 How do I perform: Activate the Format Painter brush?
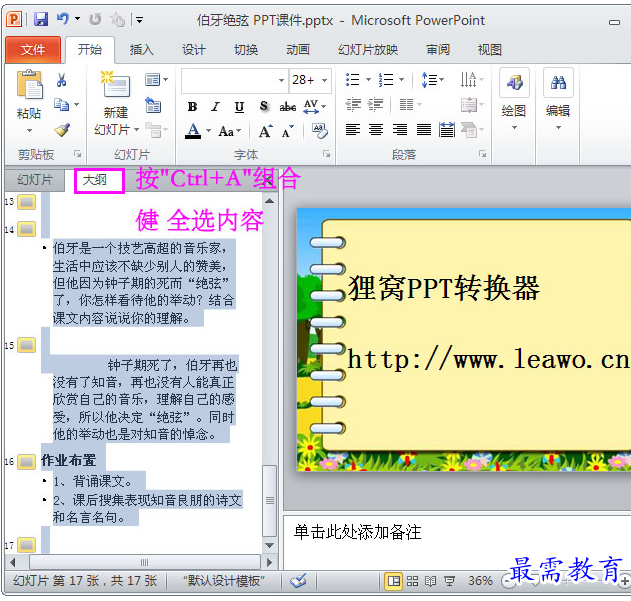(62, 129)
